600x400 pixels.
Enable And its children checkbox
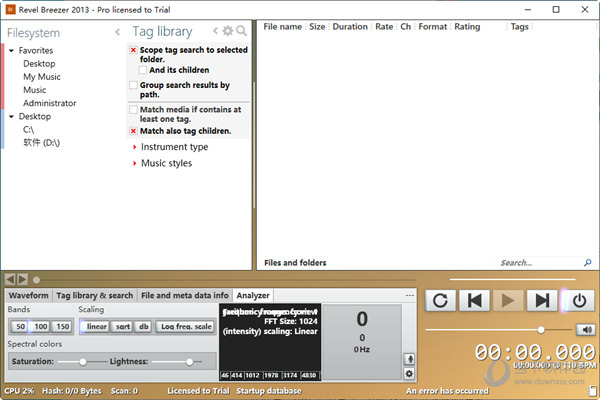tap(142, 70)
